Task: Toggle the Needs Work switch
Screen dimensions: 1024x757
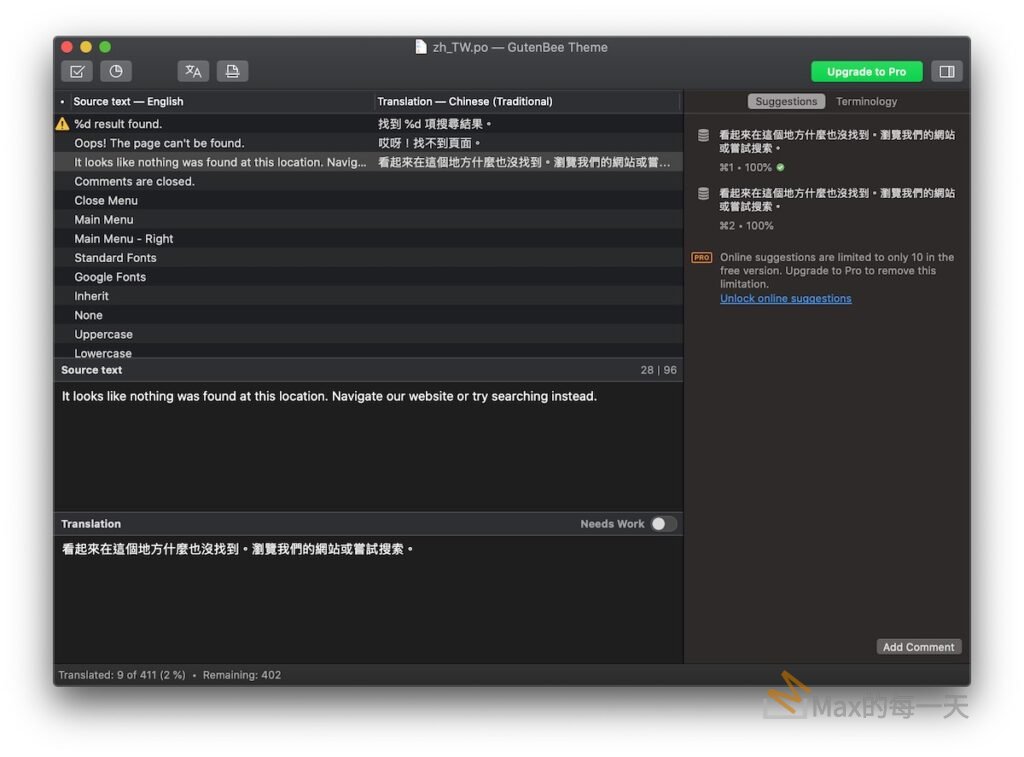Action: [x=663, y=524]
